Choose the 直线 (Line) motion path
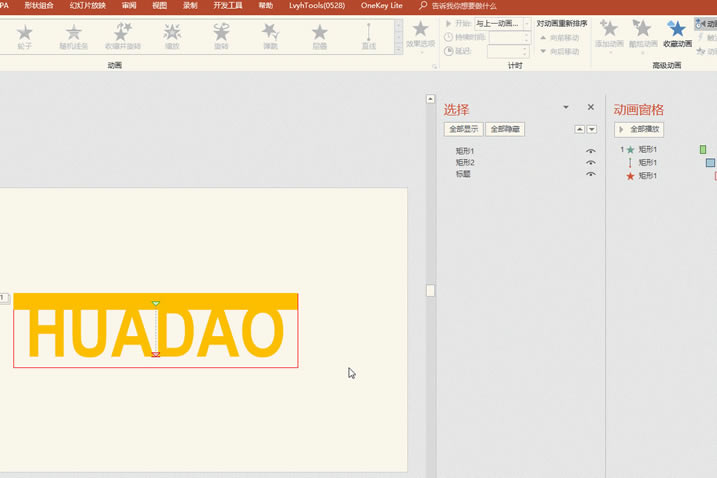This screenshot has width=717, height=478. point(369,37)
